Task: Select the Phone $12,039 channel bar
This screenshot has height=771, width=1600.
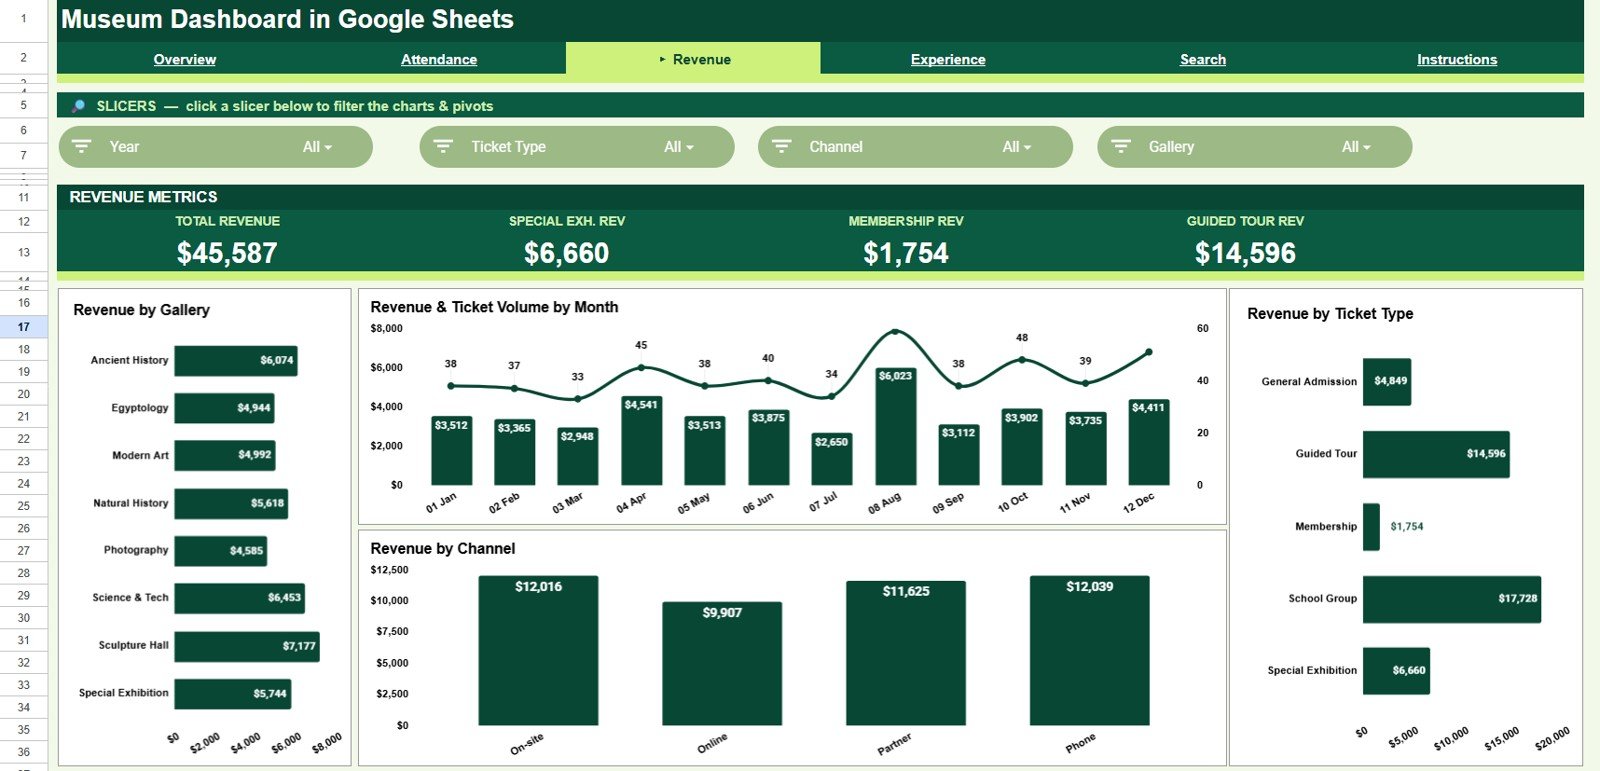Action: pos(1090,650)
